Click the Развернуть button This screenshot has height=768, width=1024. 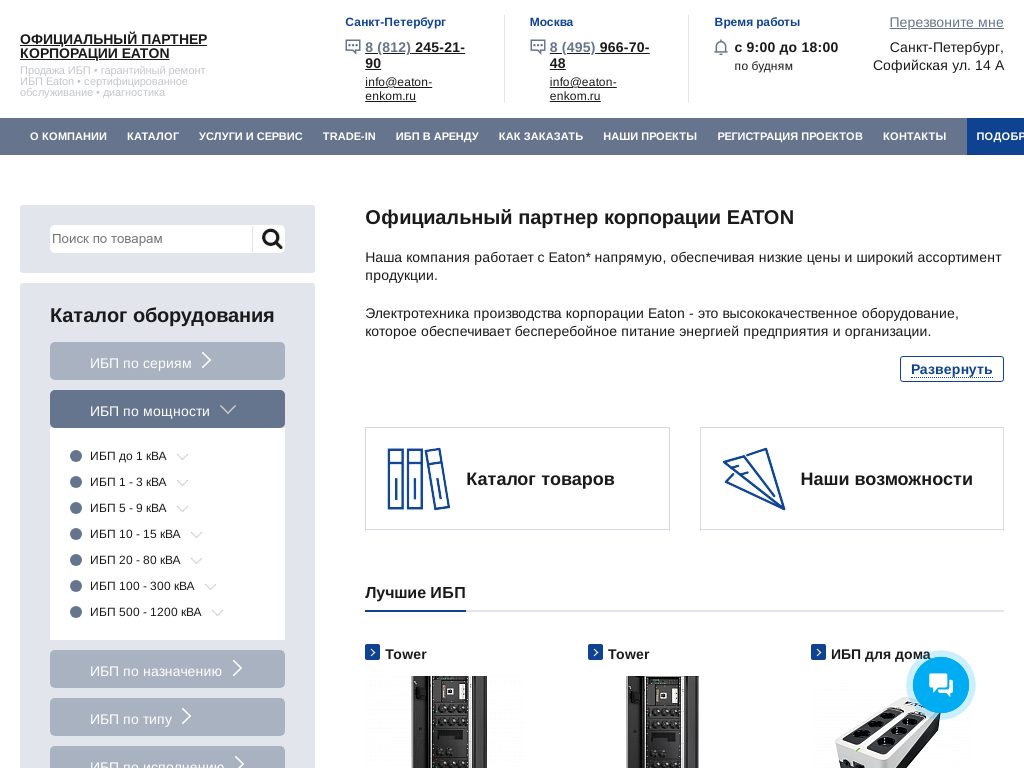[x=952, y=369]
